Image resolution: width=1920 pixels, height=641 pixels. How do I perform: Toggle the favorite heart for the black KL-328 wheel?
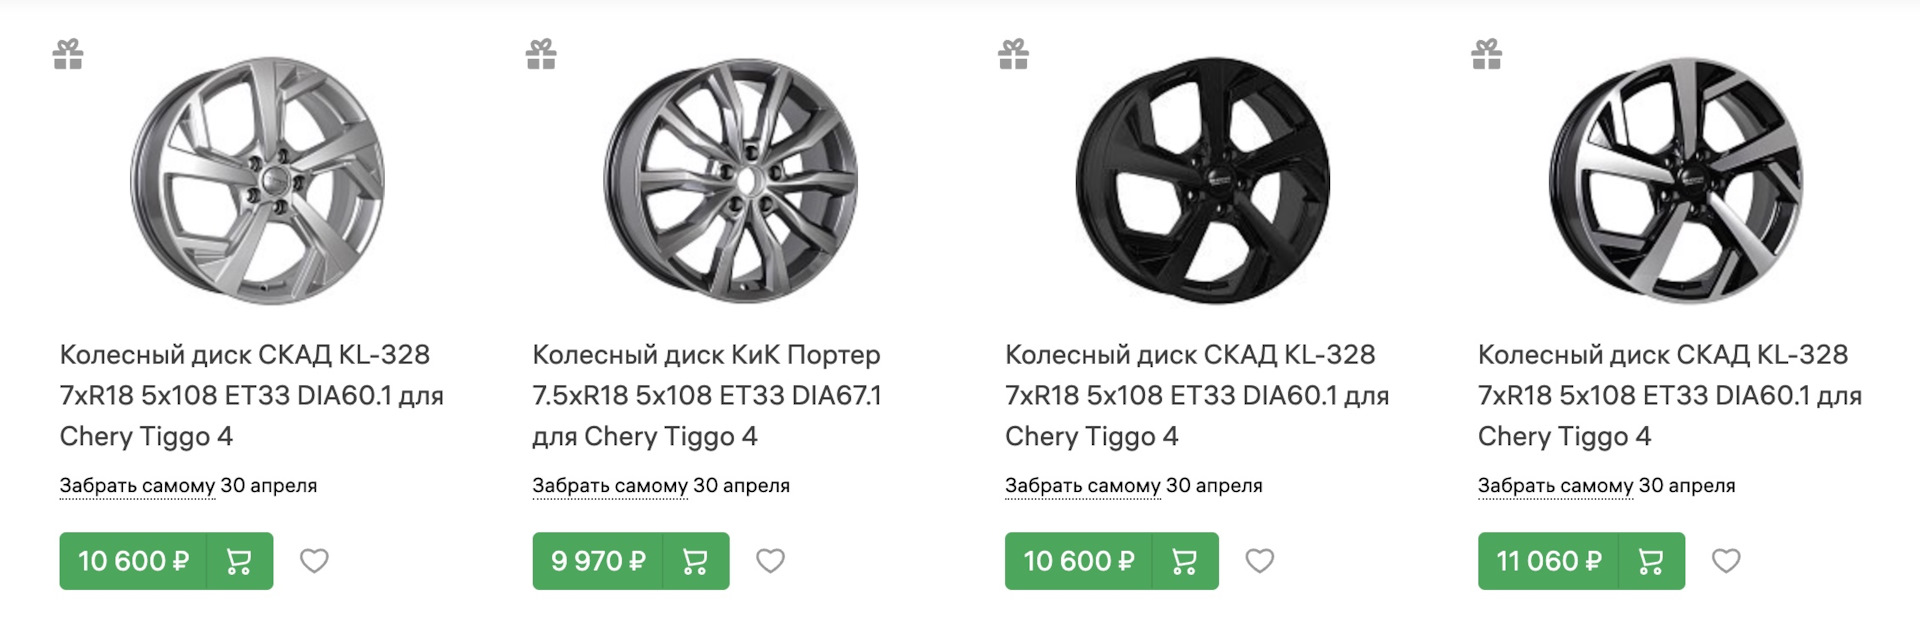point(1259,561)
